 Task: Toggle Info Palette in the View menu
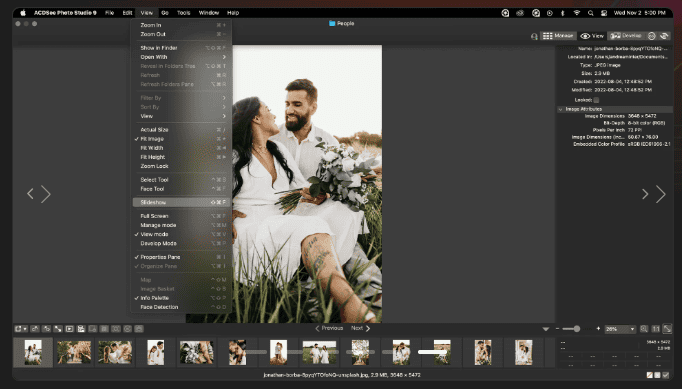pos(181,298)
